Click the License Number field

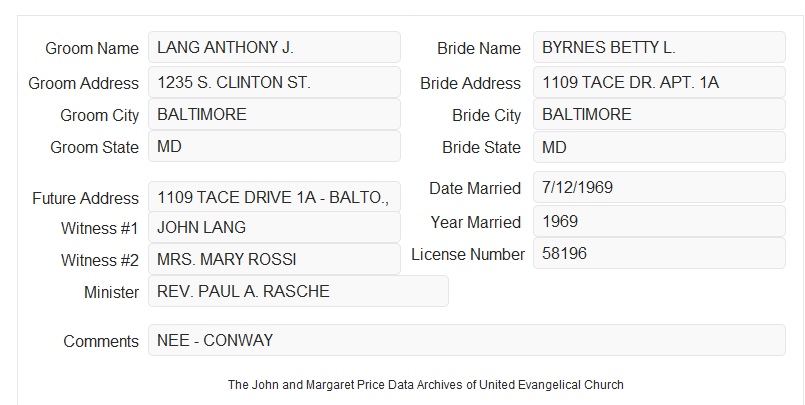659,253
